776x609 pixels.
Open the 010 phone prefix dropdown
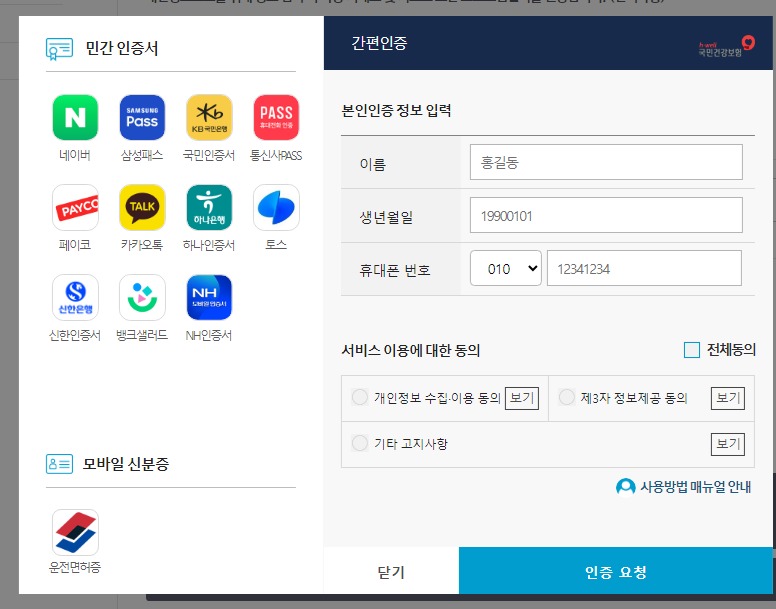[x=506, y=268]
